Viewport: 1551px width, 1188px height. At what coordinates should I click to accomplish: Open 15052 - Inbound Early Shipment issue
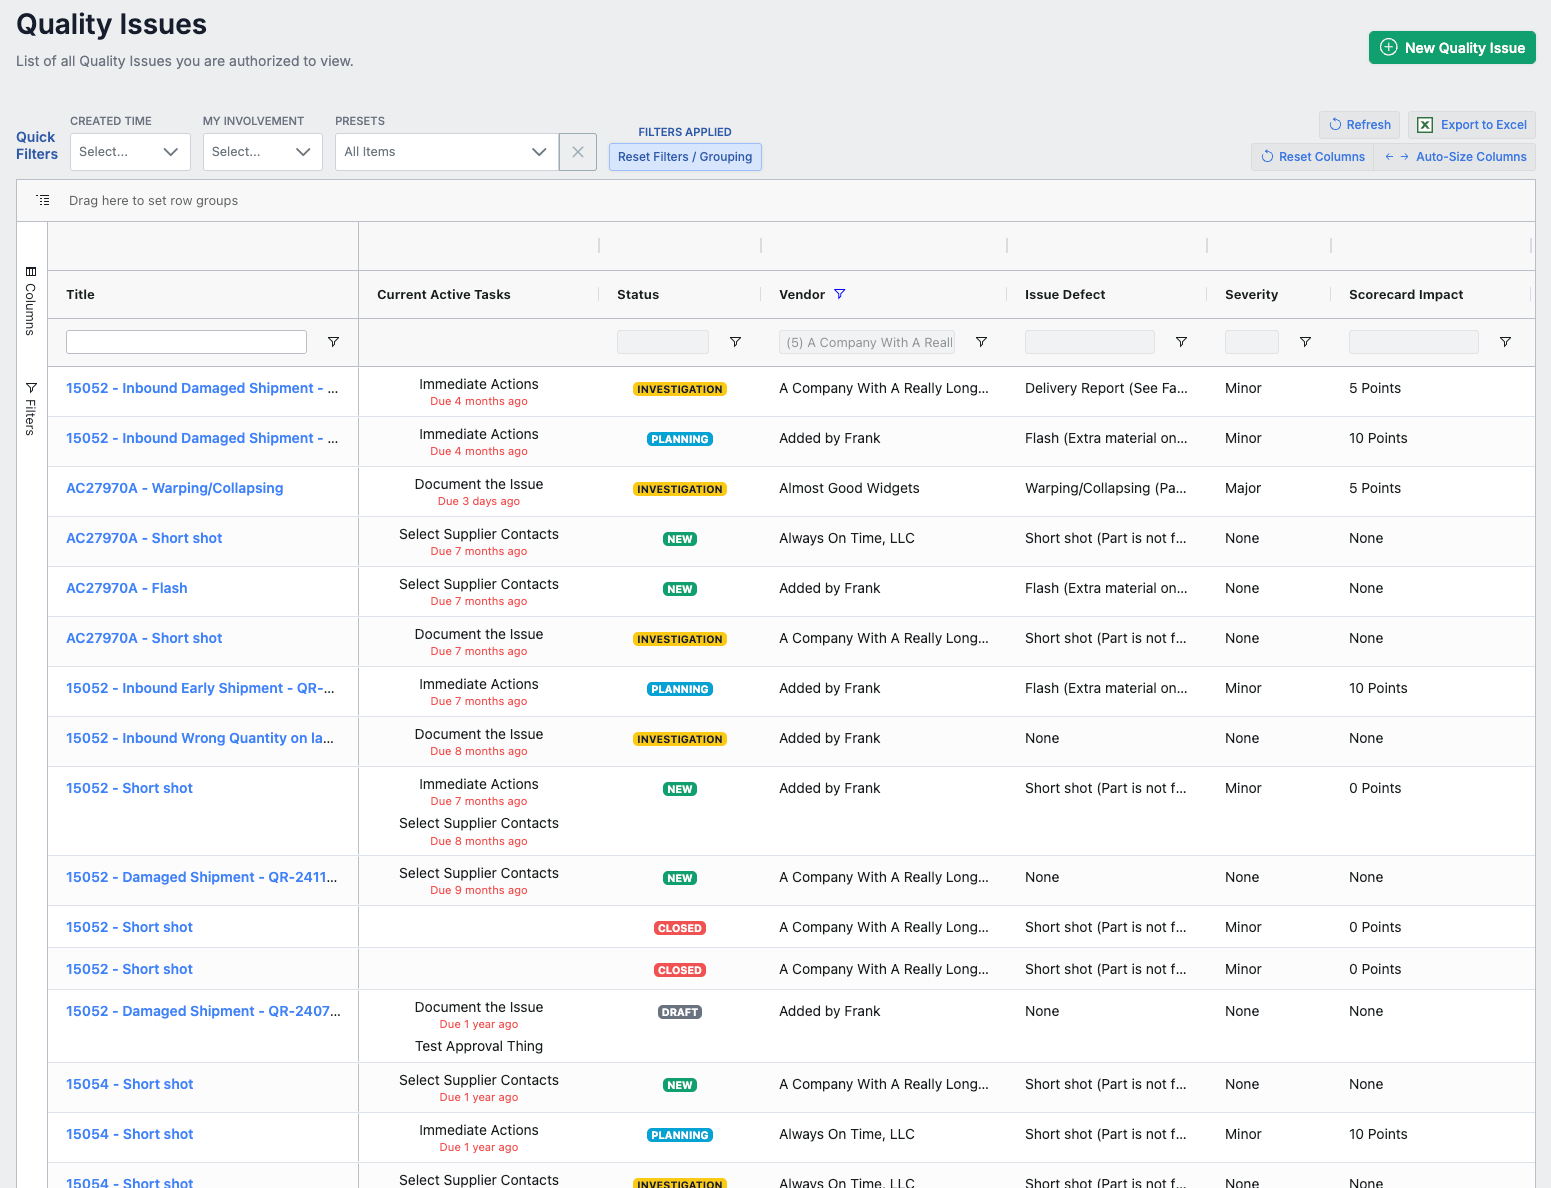click(x=200, y=688)
